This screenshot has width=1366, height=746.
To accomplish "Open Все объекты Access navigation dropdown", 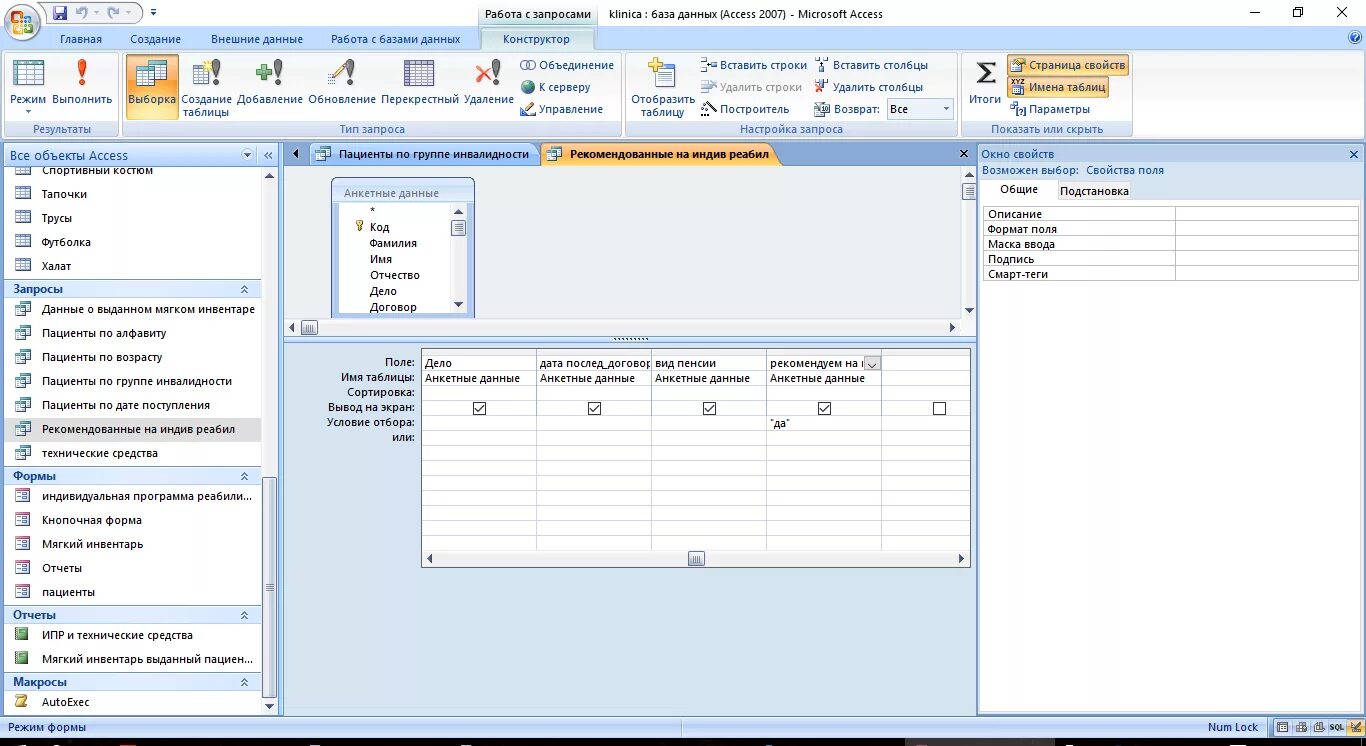I will pyautogui.click(x=248, y=155).
